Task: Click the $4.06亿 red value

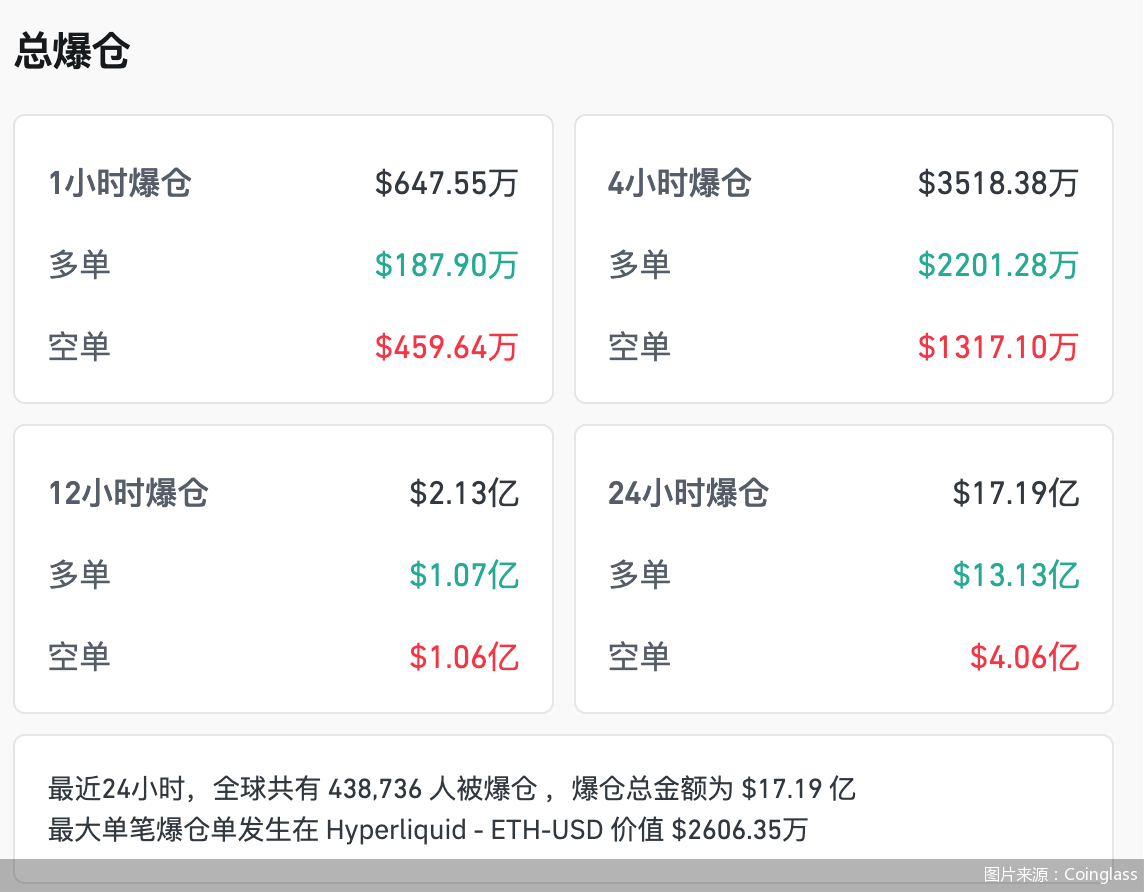Action: pyautogui.click(x=1024, y=657)
